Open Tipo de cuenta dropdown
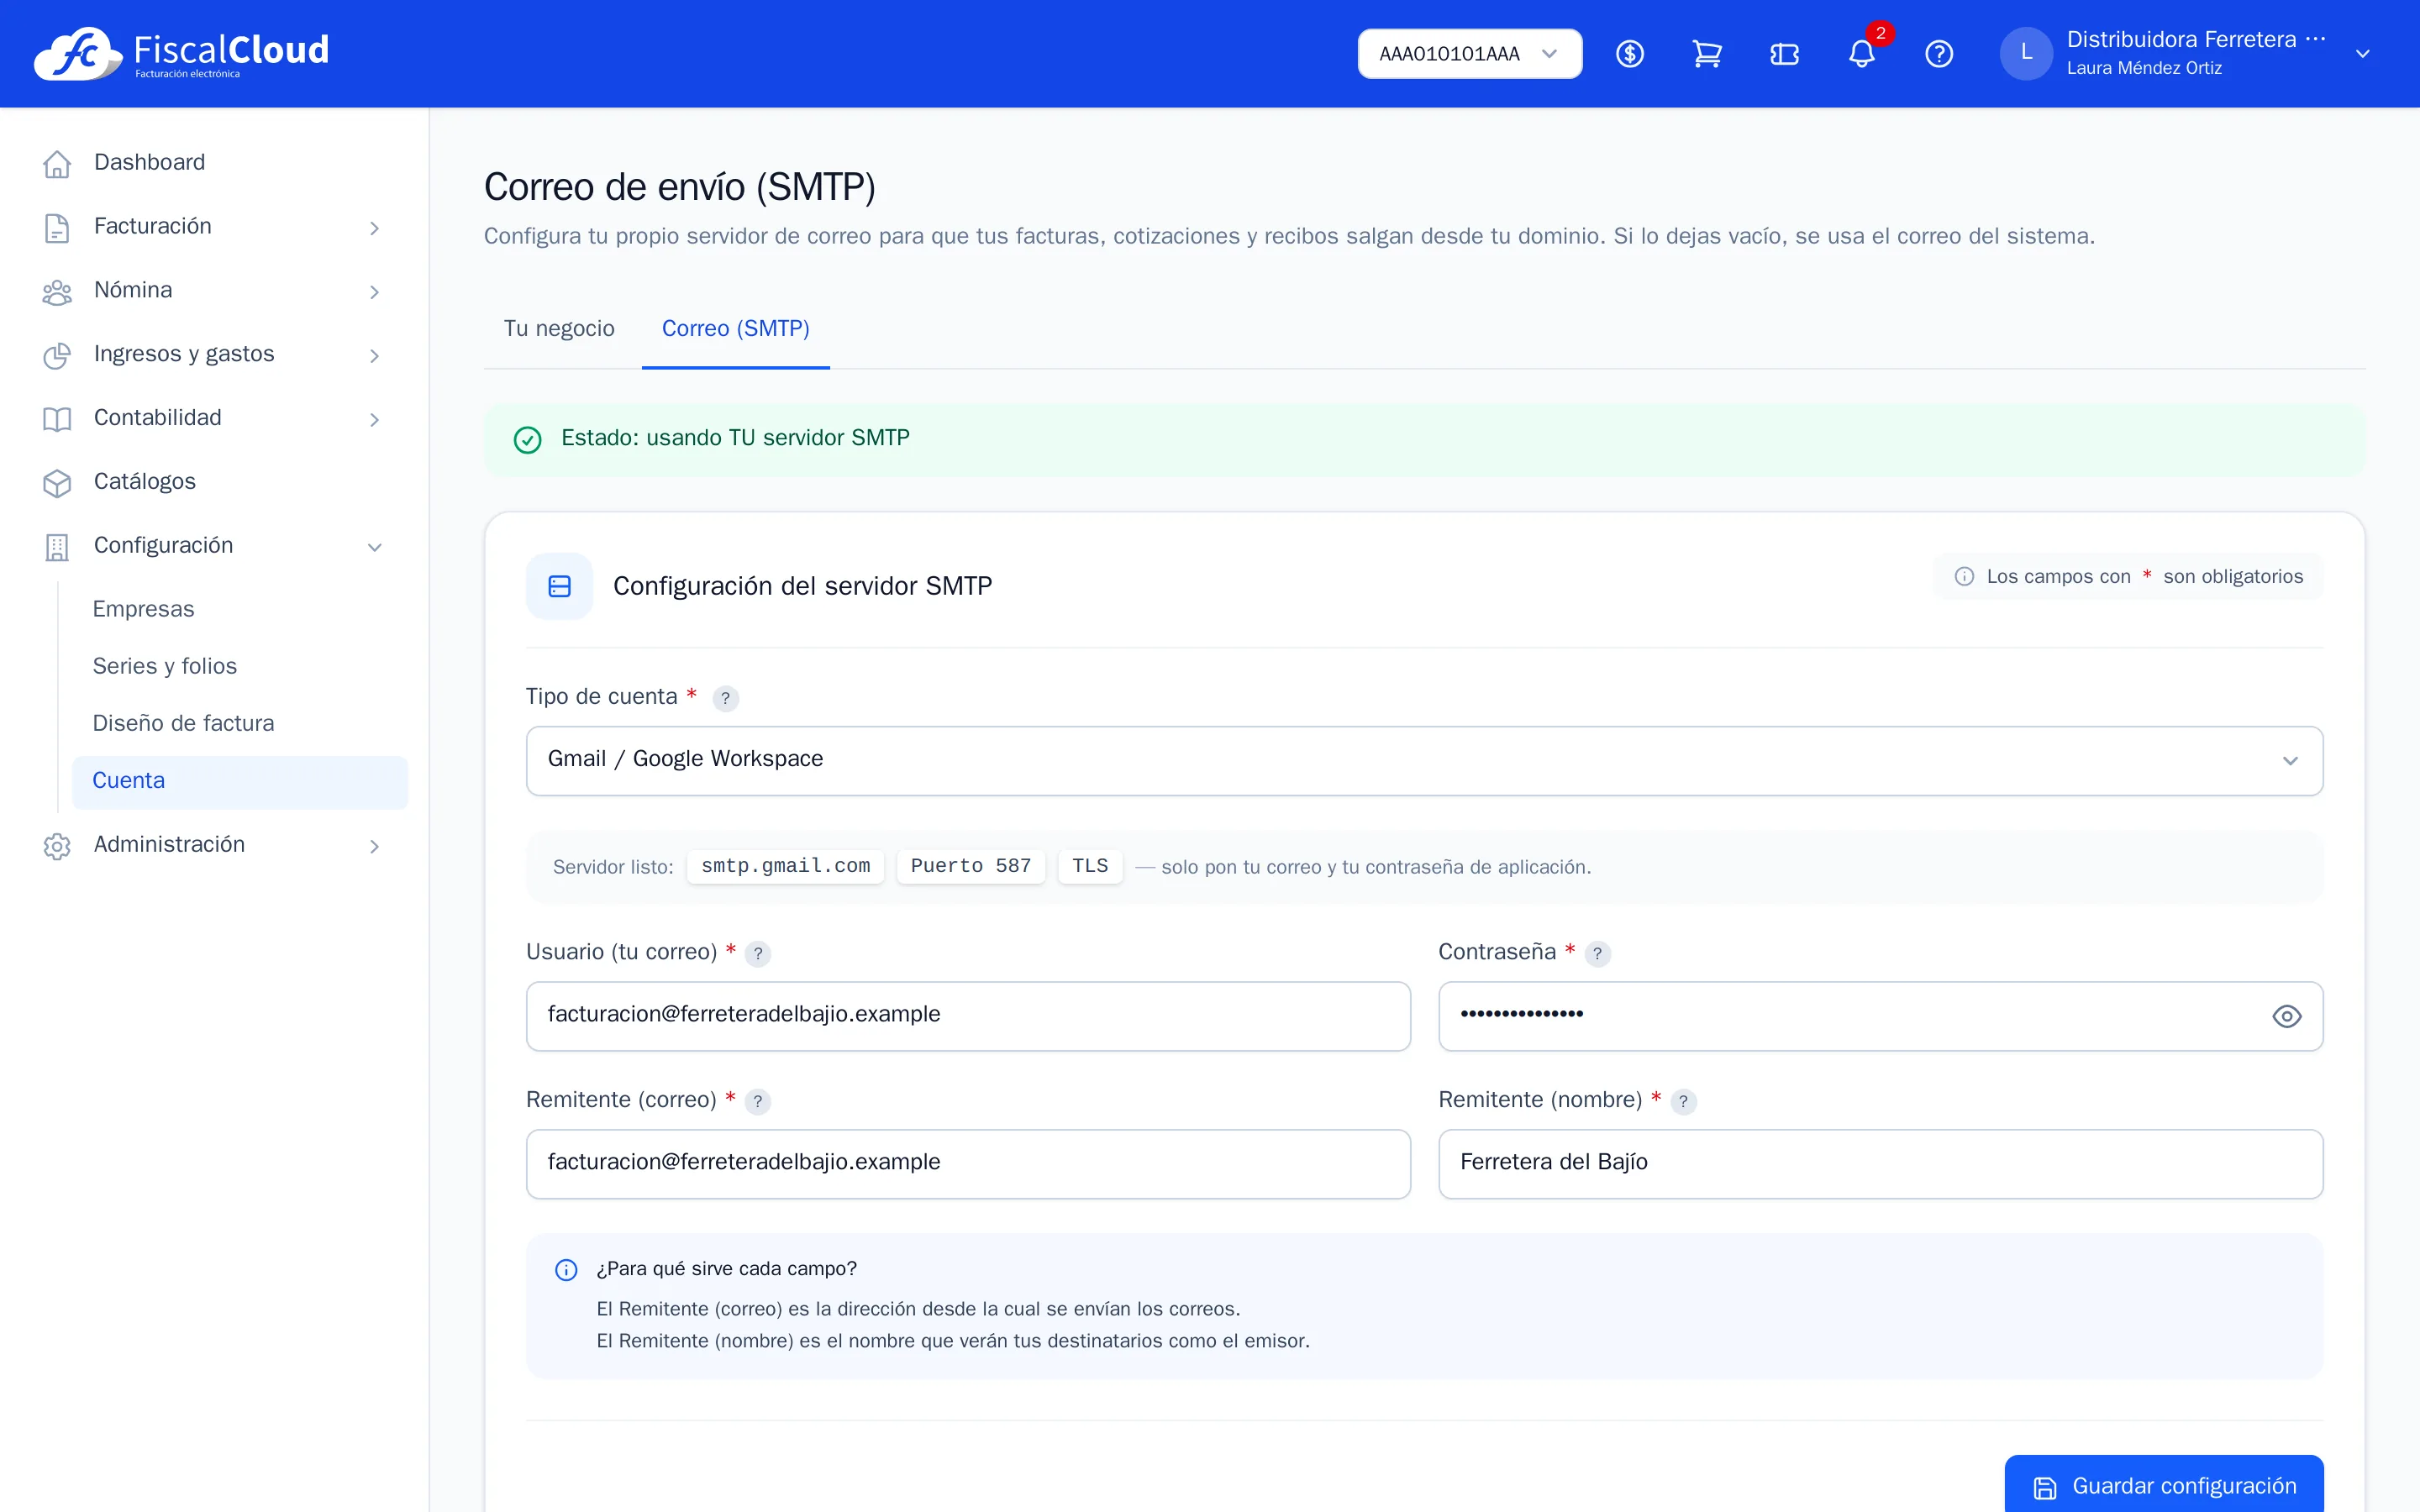 [1424, 761]
